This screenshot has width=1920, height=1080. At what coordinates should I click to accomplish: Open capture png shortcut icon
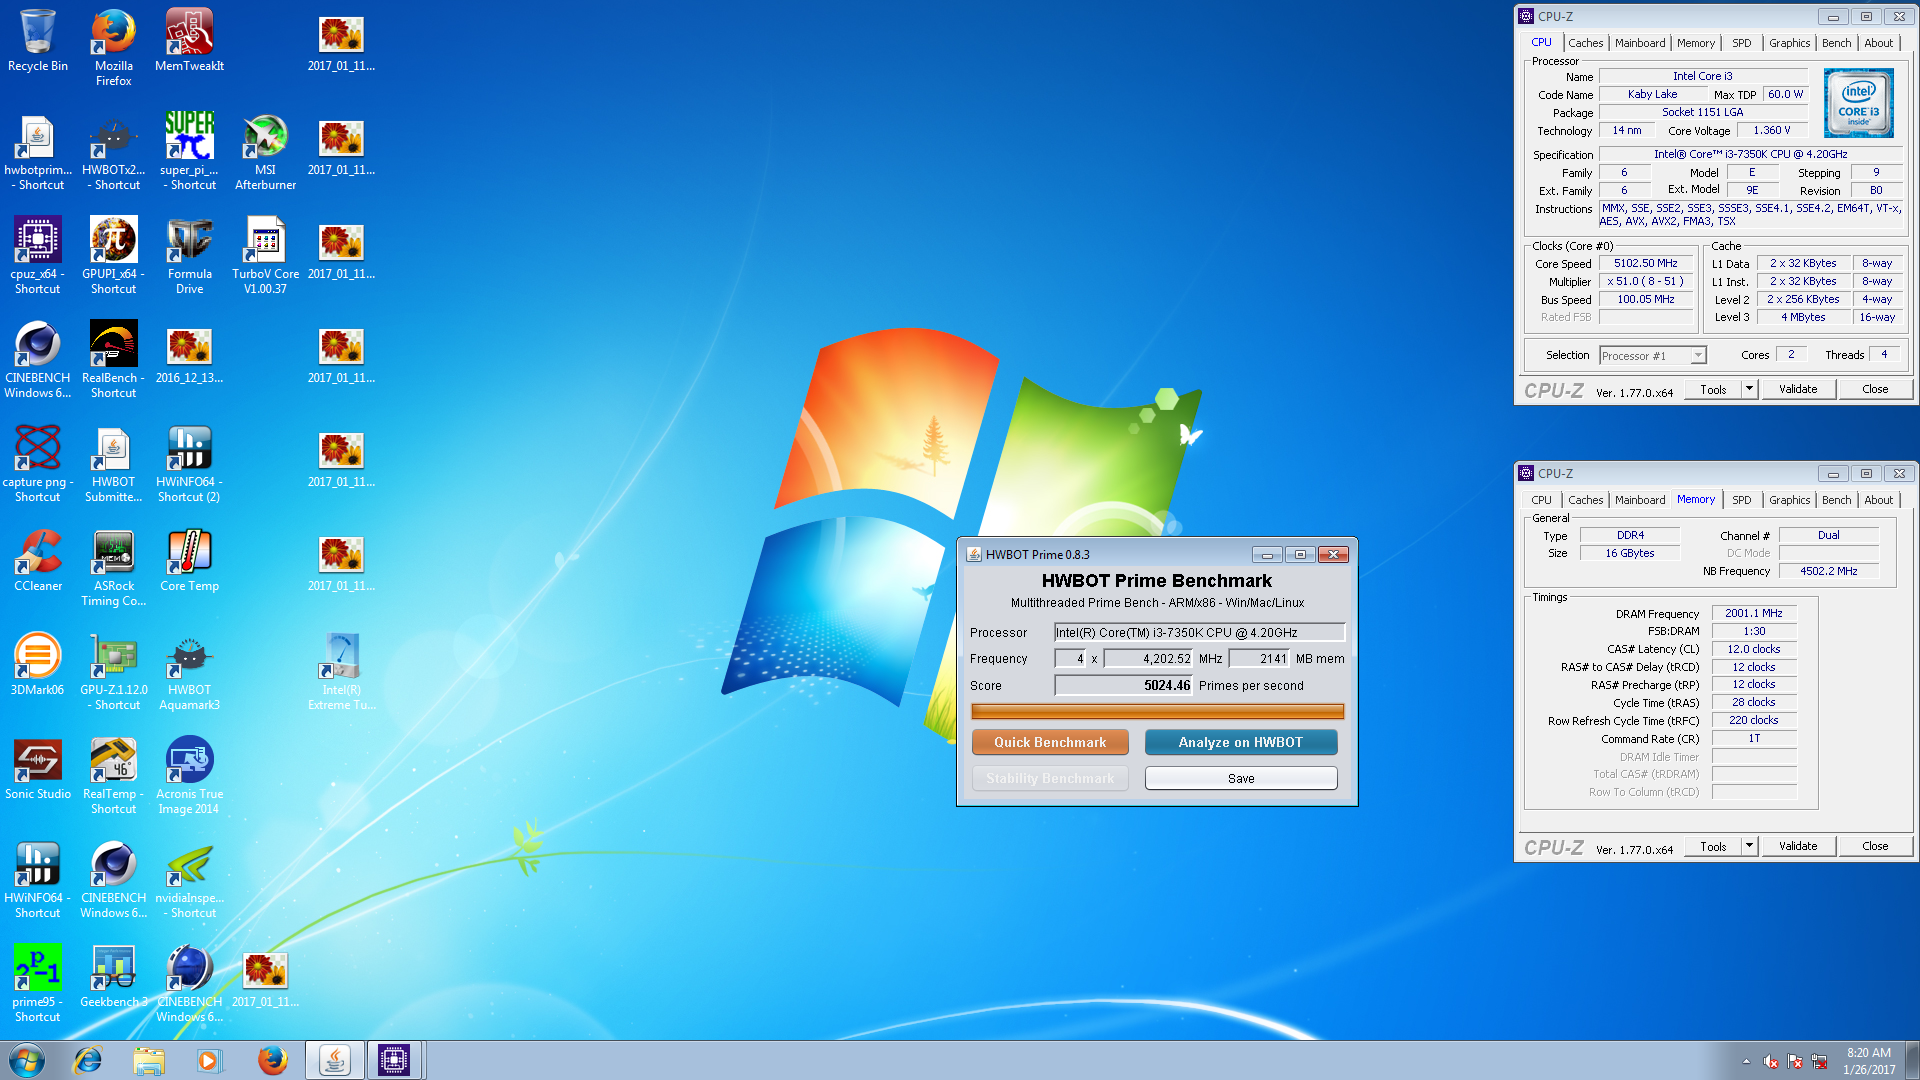coord(38,464)
